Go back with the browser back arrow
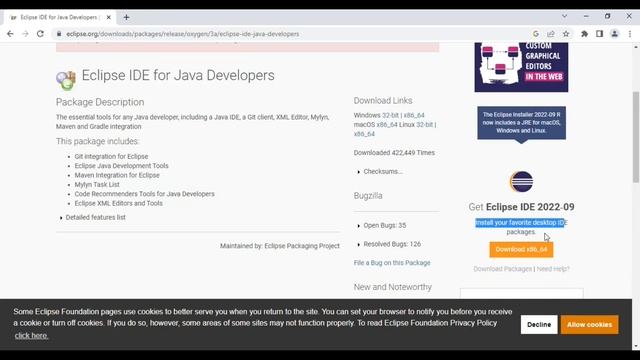This screenshot has width=640, height=360. tap(10, 34)
